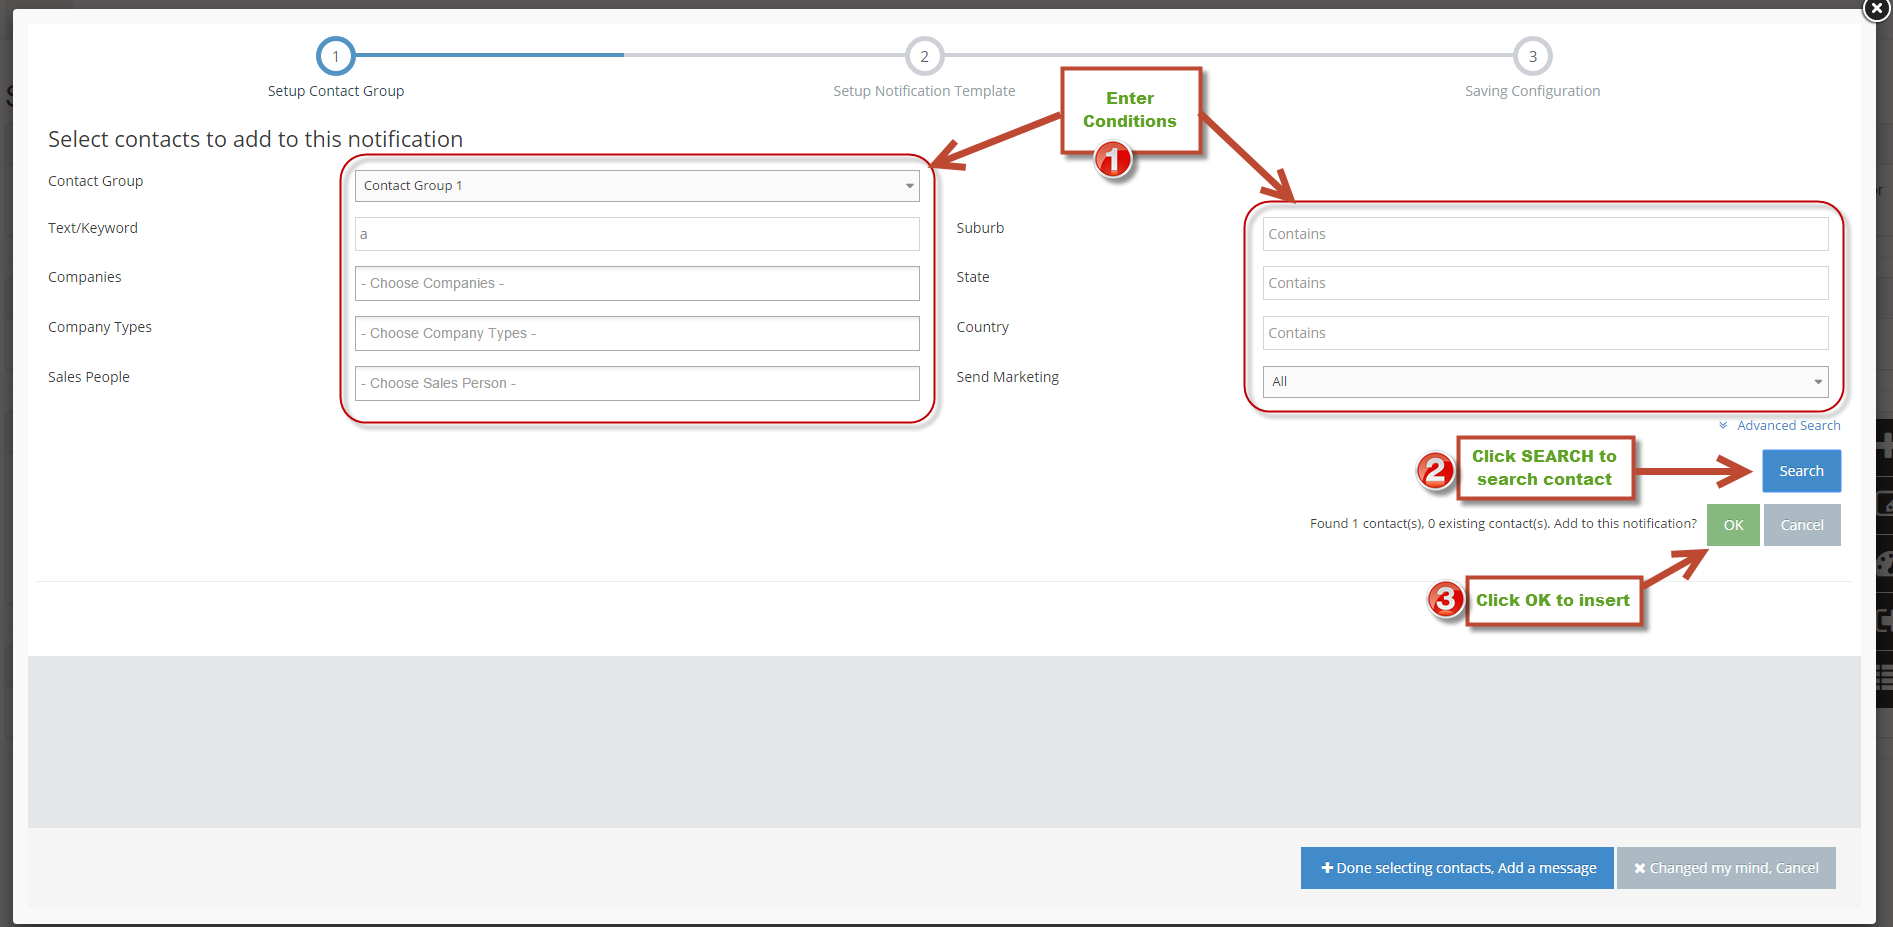Click Done selecting contacts, Add a message

[x=1457, y=868]
